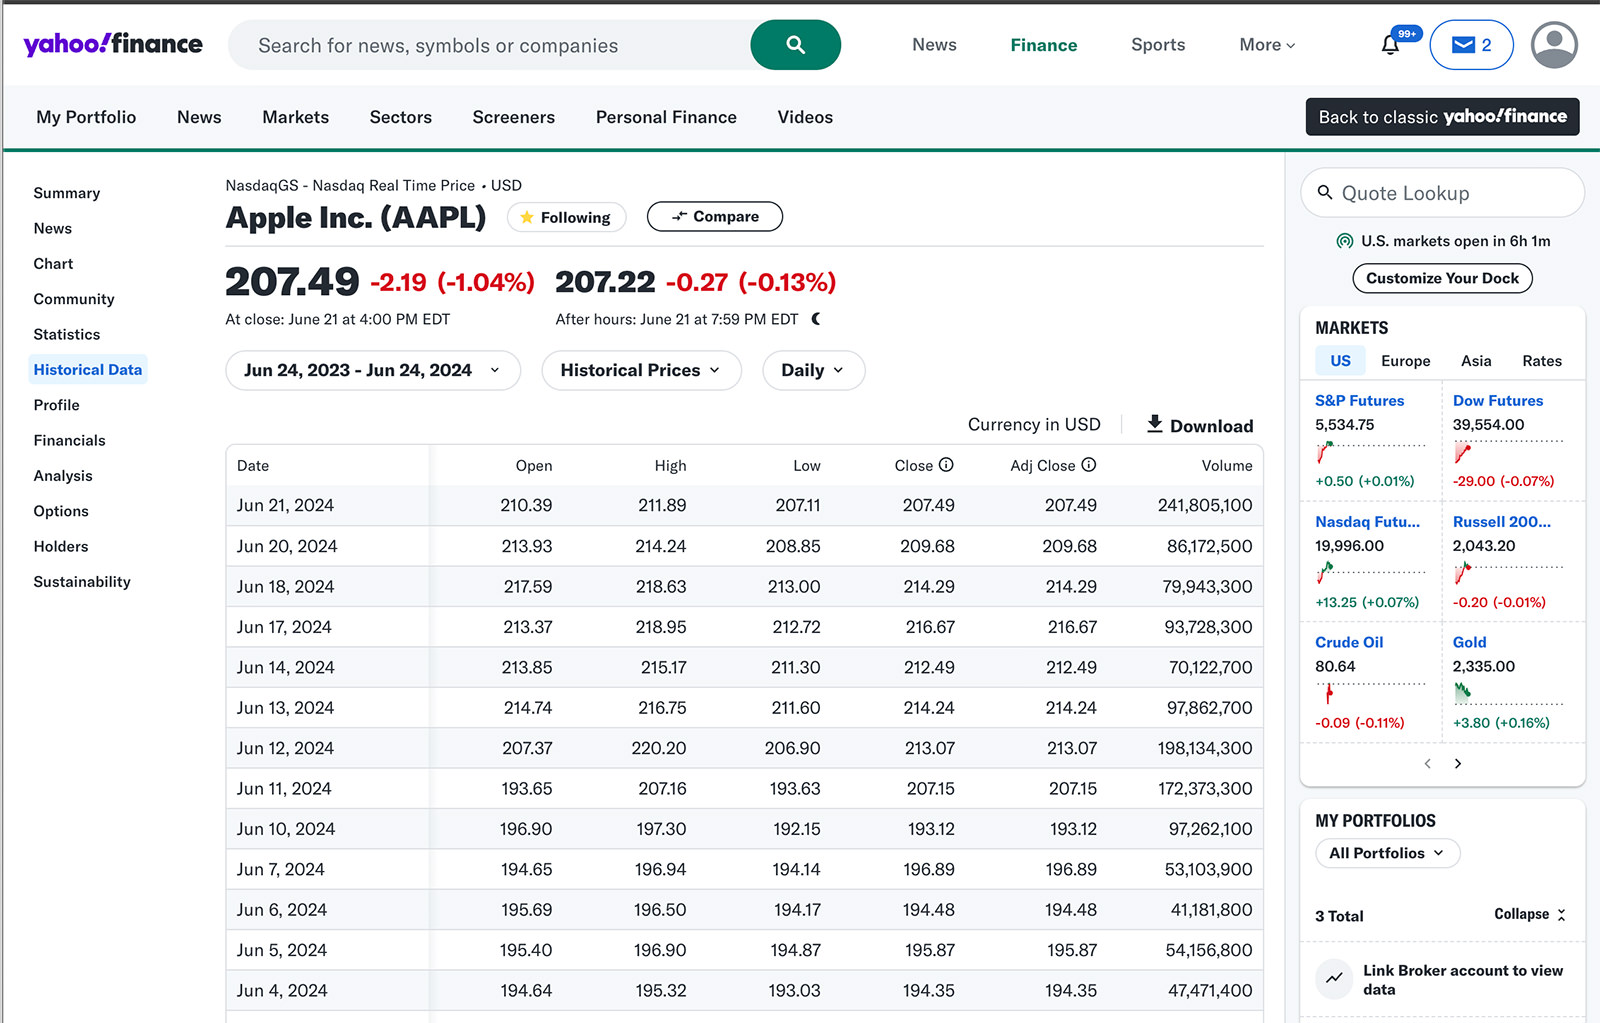This screenshot has height=1023, width=1600.
Task: Open the Videos menu
Action: click(805, 117)
